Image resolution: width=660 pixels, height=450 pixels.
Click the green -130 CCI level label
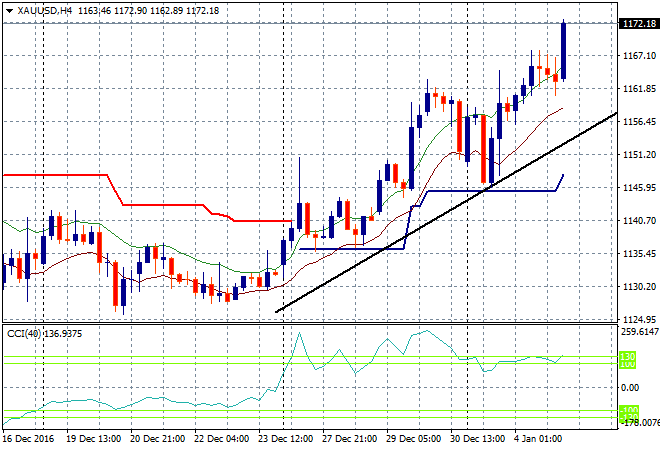629,417
